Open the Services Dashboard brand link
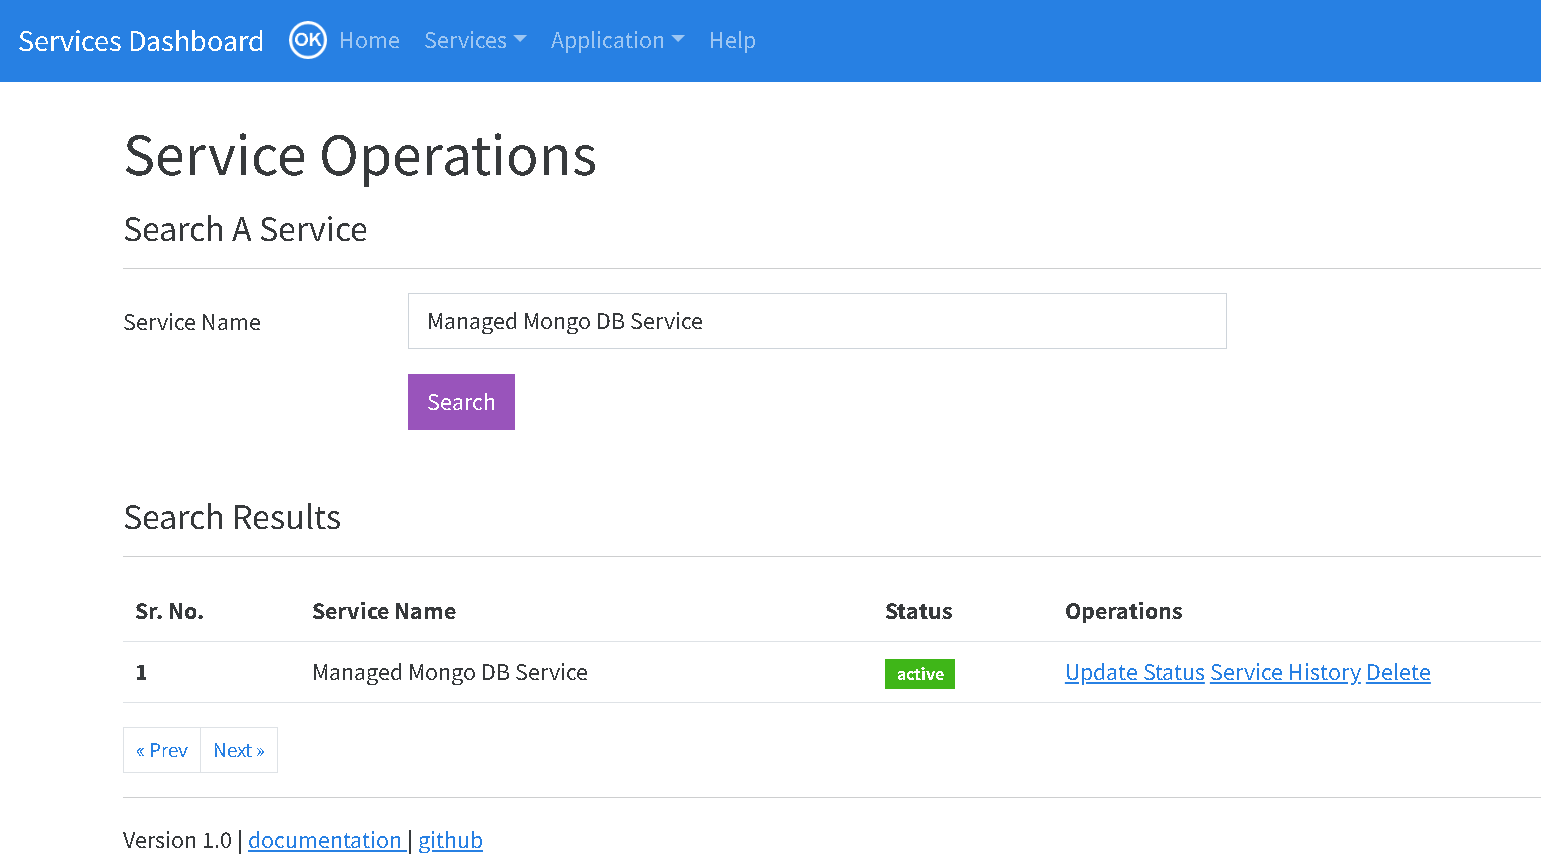 tap(141, 41)
